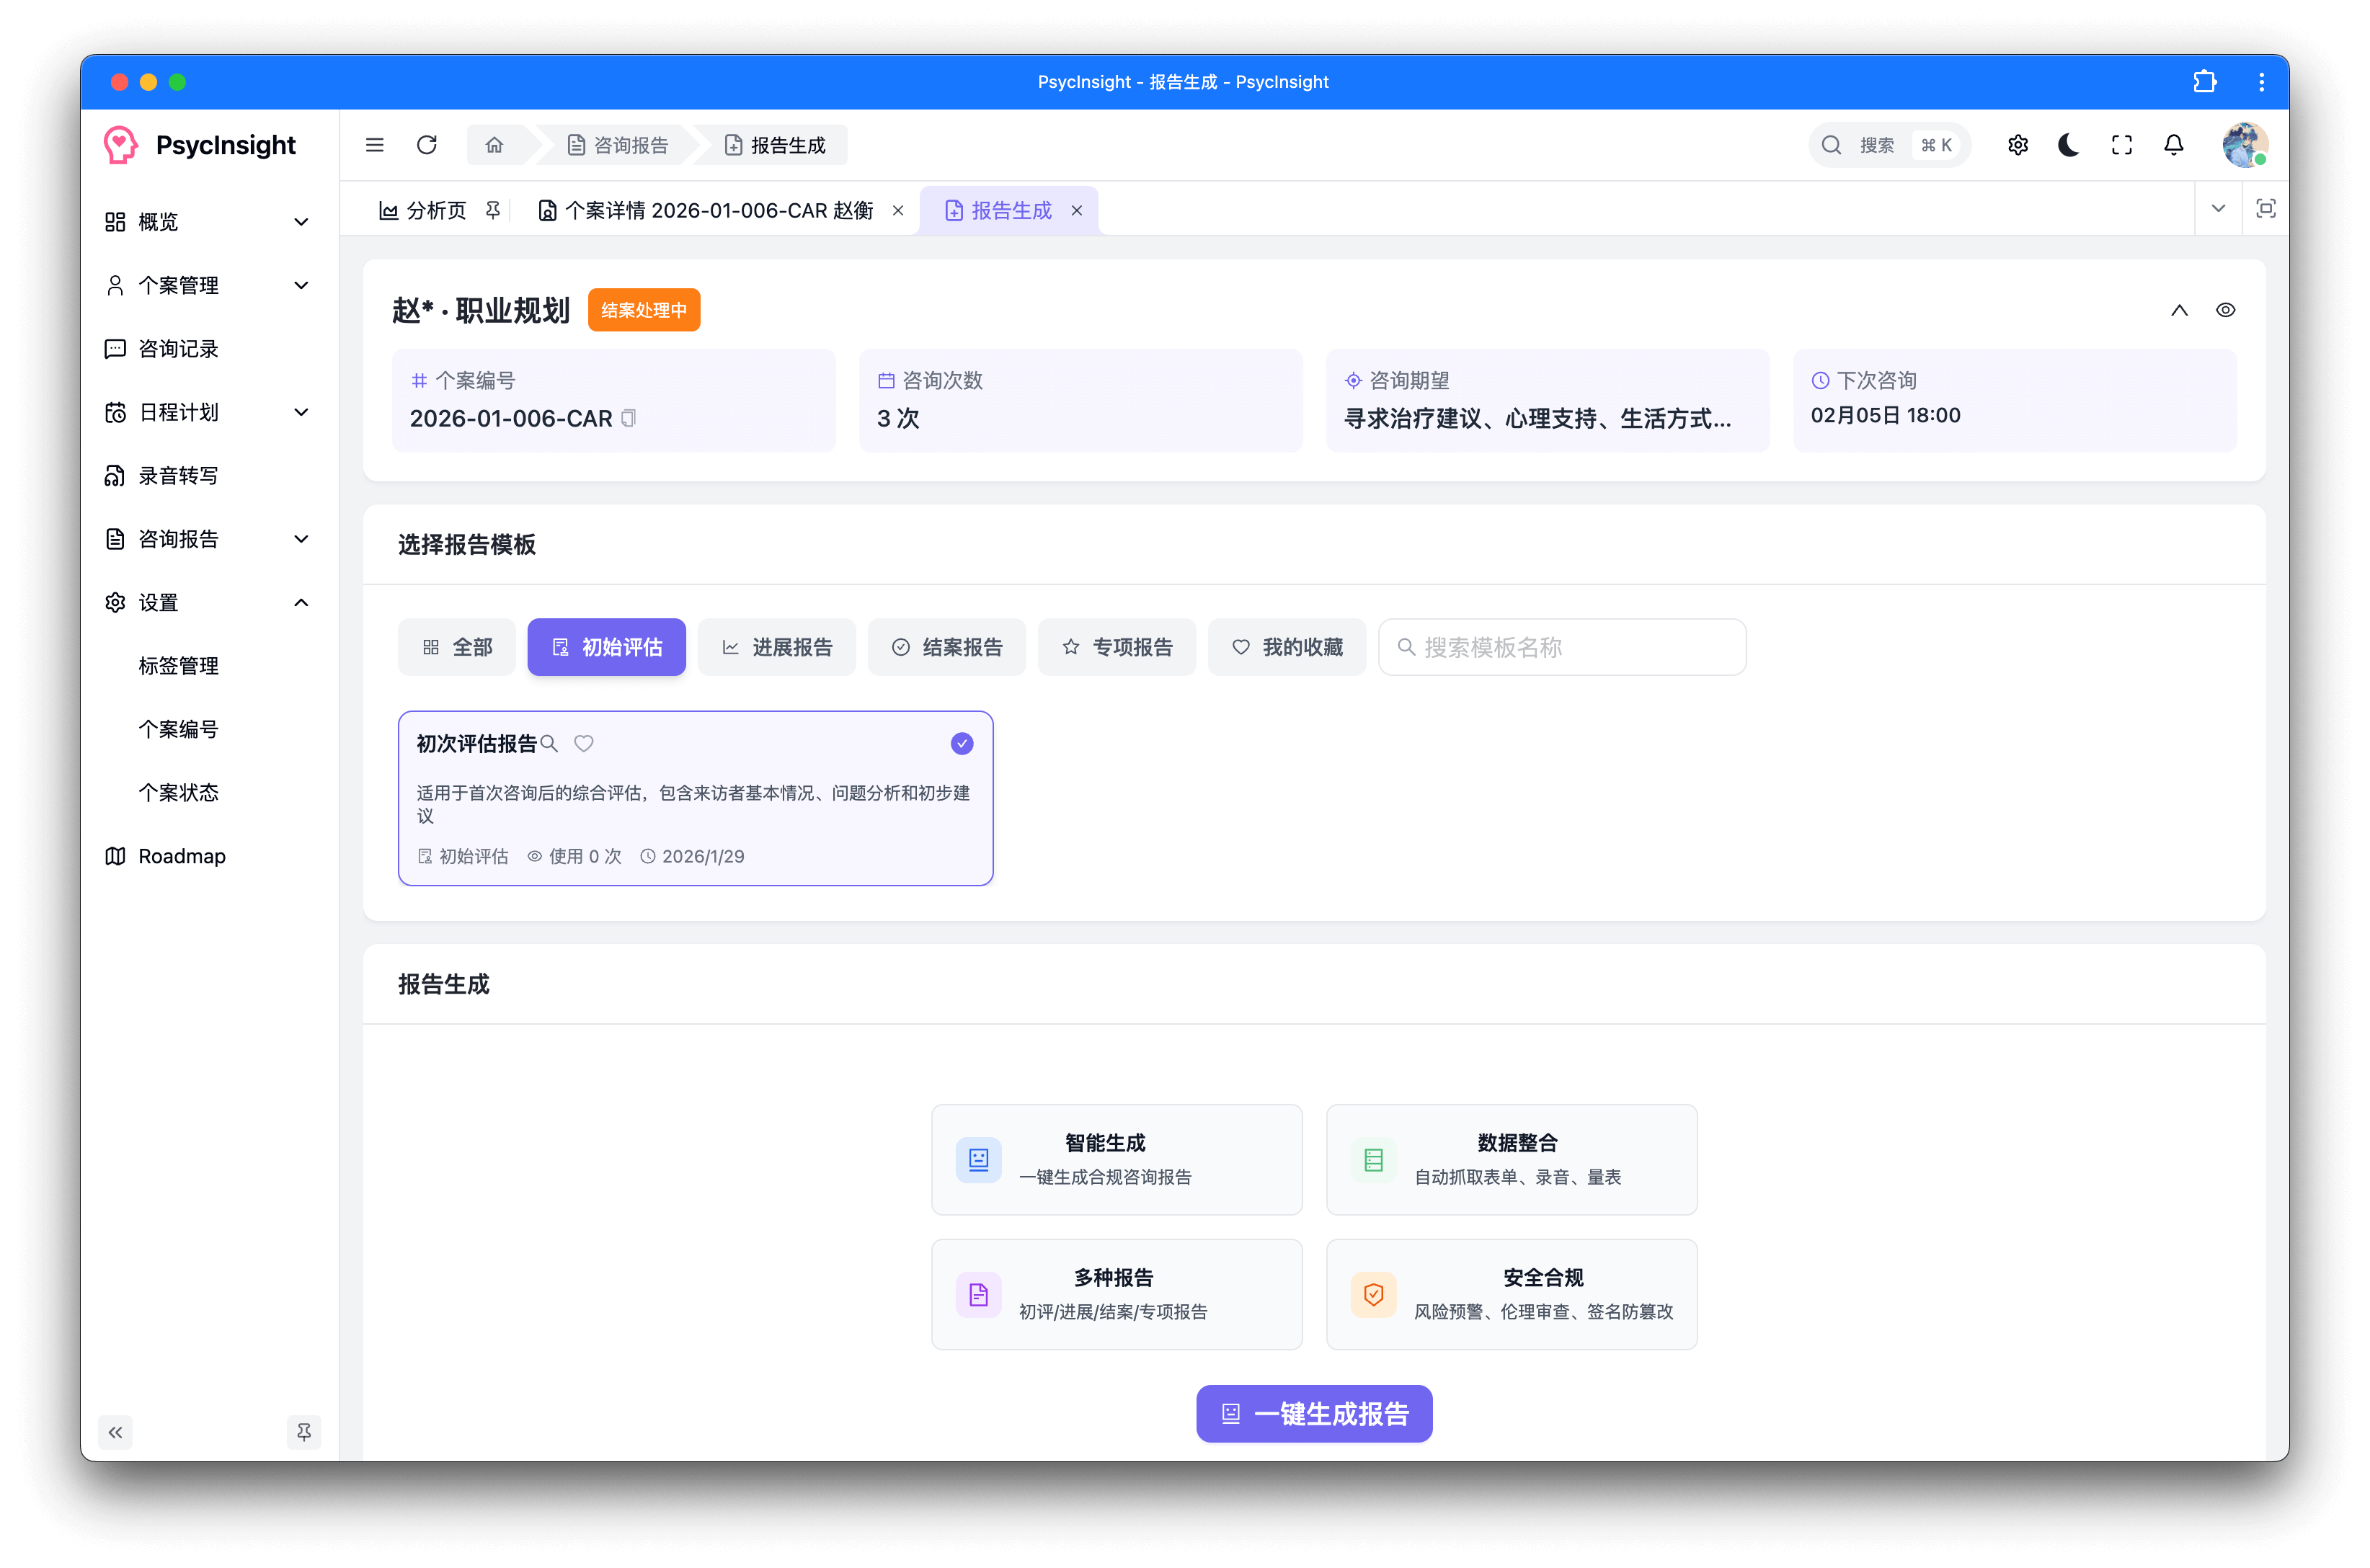This screenshot has height=1568, width=2370.
Task: Open the tab list dropdown chevron
Action: click(2218, 209)
